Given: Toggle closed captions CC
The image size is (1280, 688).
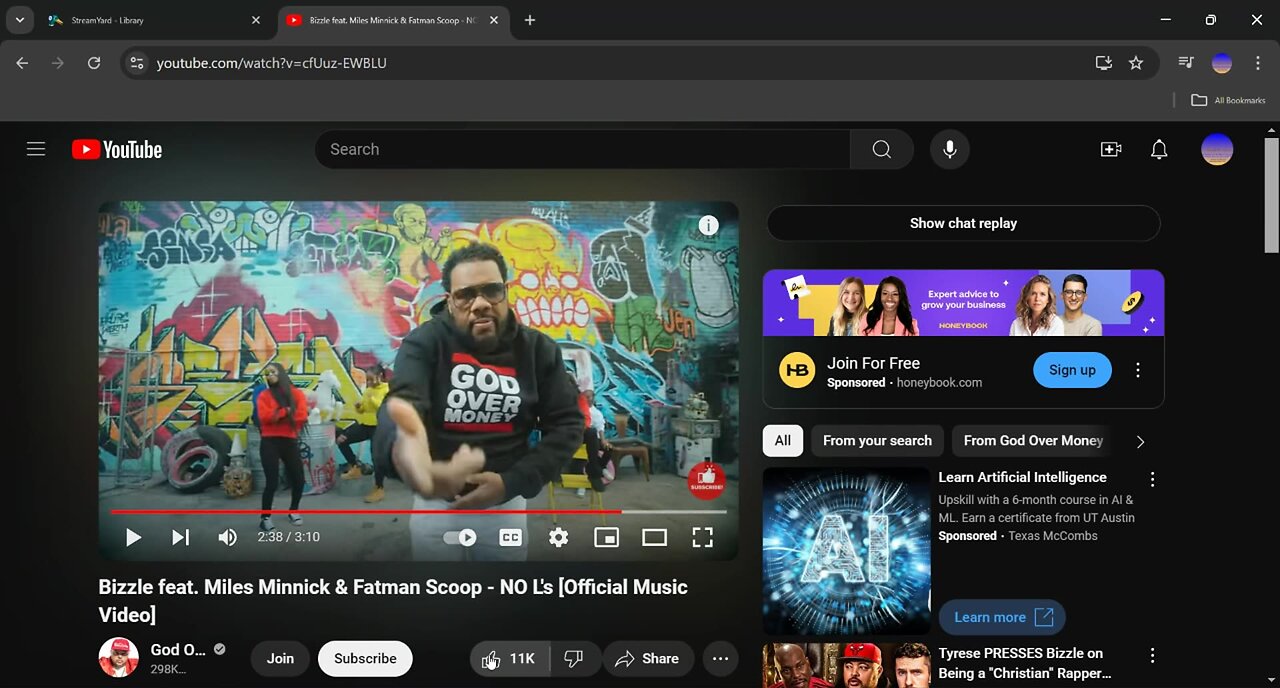Looking at the screenshot, I should point(510,537).
